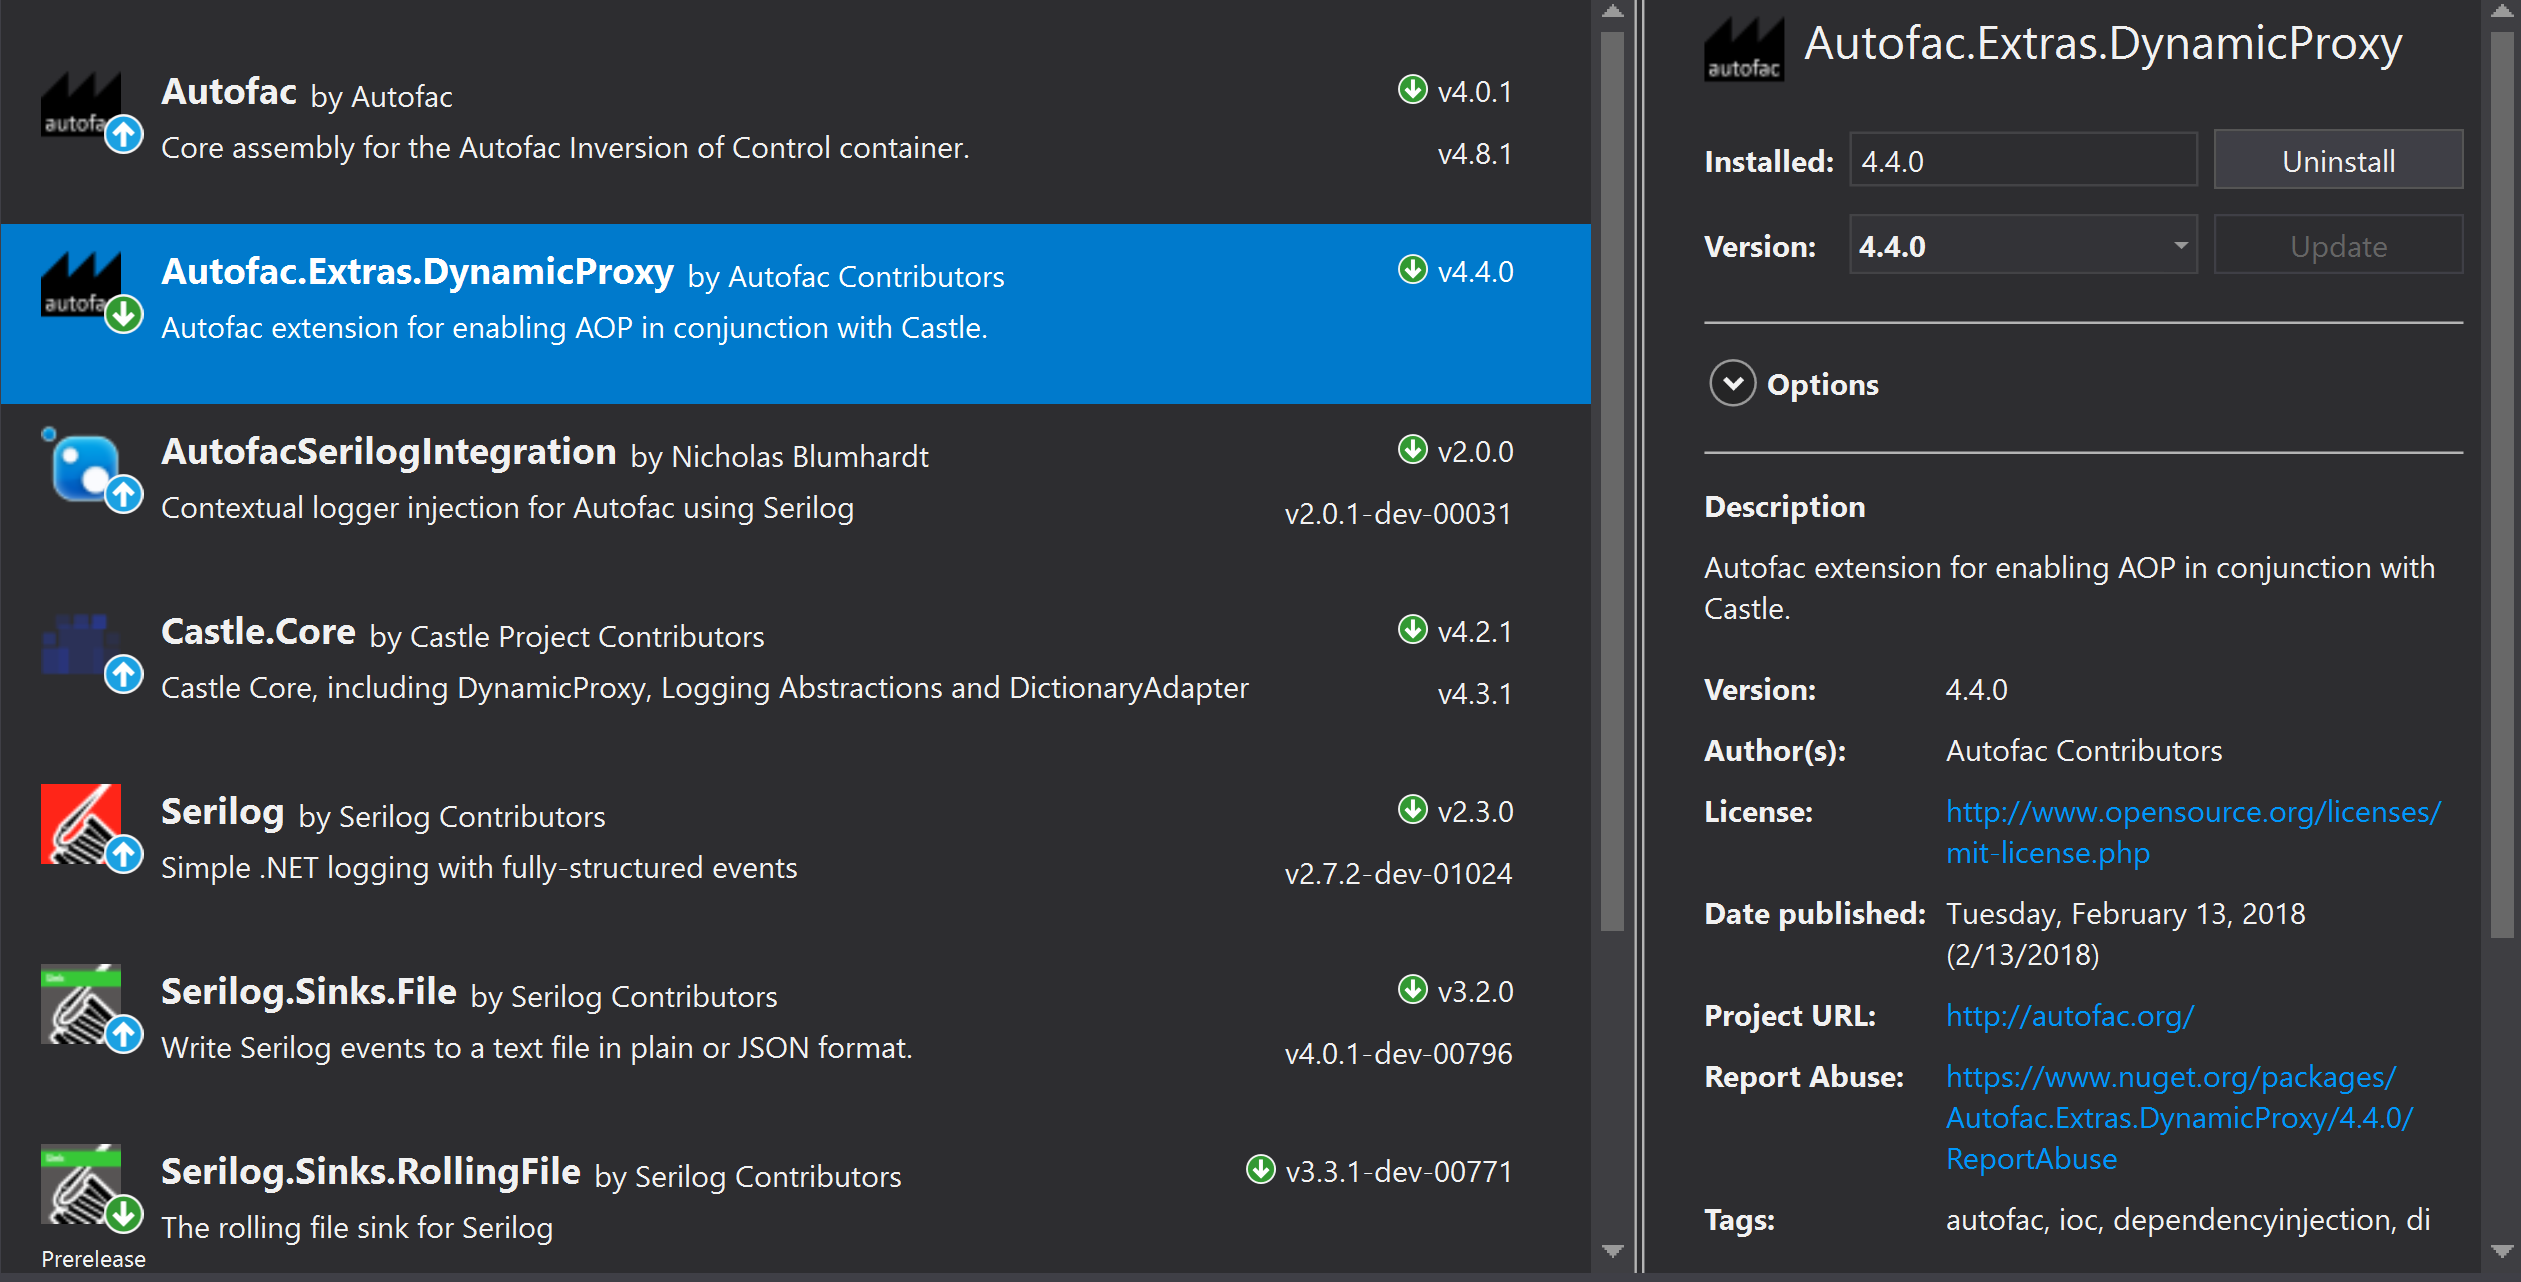Click update badge on AutofacSerilogIntegration icon
The width and height of the screenshot is (2521, 1282).
(x=124, y=493)
